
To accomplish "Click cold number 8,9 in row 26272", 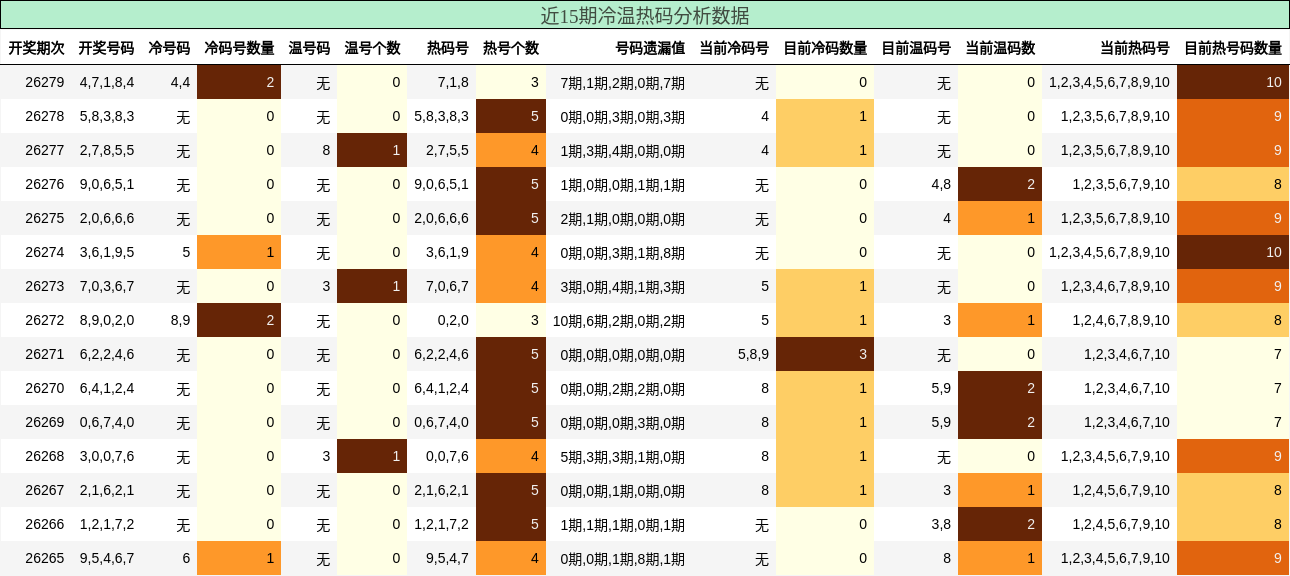I will pyautogui.click(x=180, y=320).
